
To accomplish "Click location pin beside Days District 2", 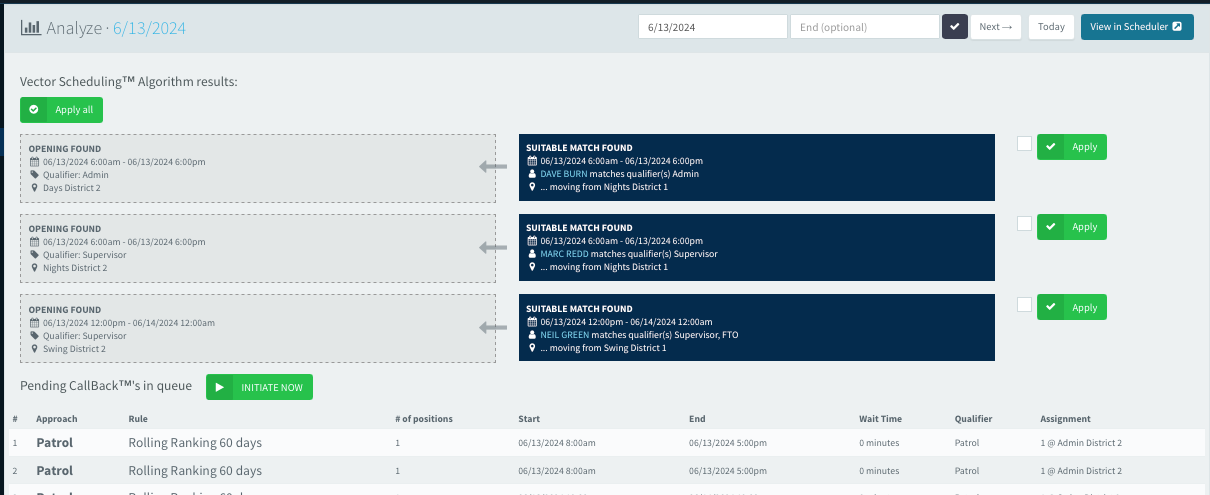I will [34, 187].
